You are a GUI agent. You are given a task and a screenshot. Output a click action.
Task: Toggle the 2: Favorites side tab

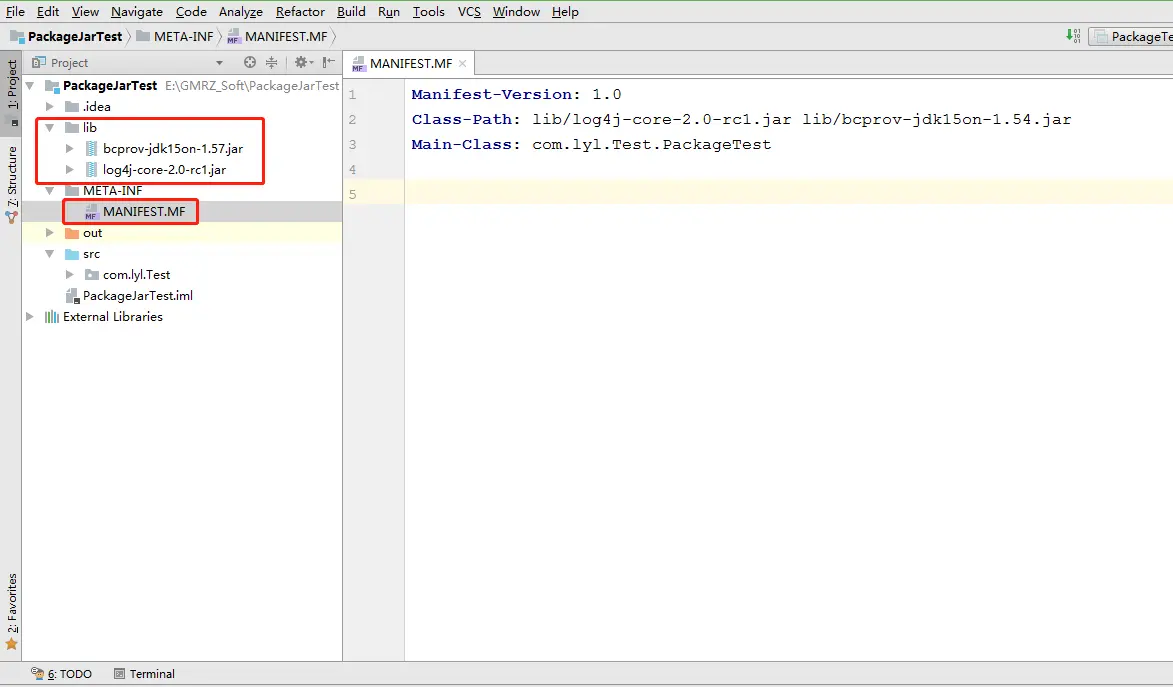12,611
